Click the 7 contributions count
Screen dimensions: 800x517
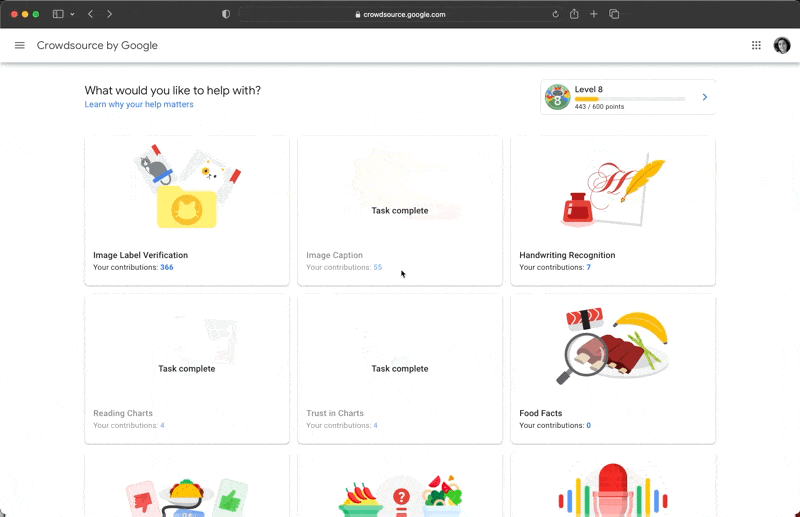point(588,267)
